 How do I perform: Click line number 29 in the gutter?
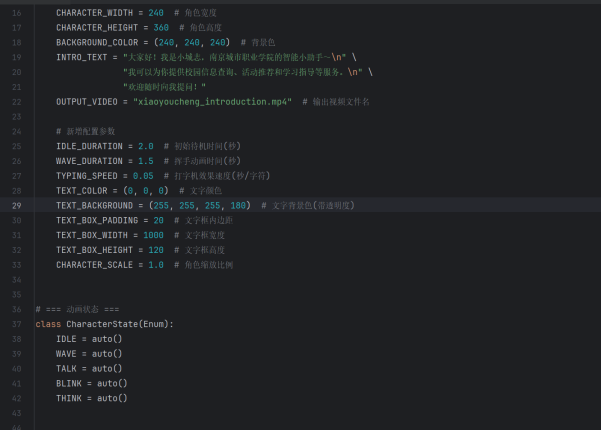point(16,205)
